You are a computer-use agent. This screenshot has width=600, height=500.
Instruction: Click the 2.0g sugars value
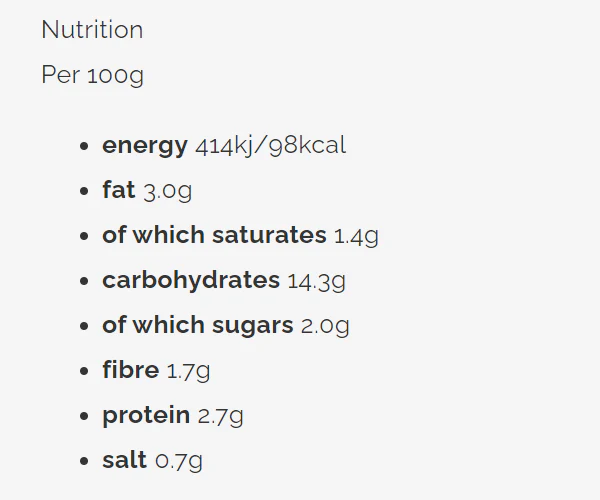pos(325,326)
